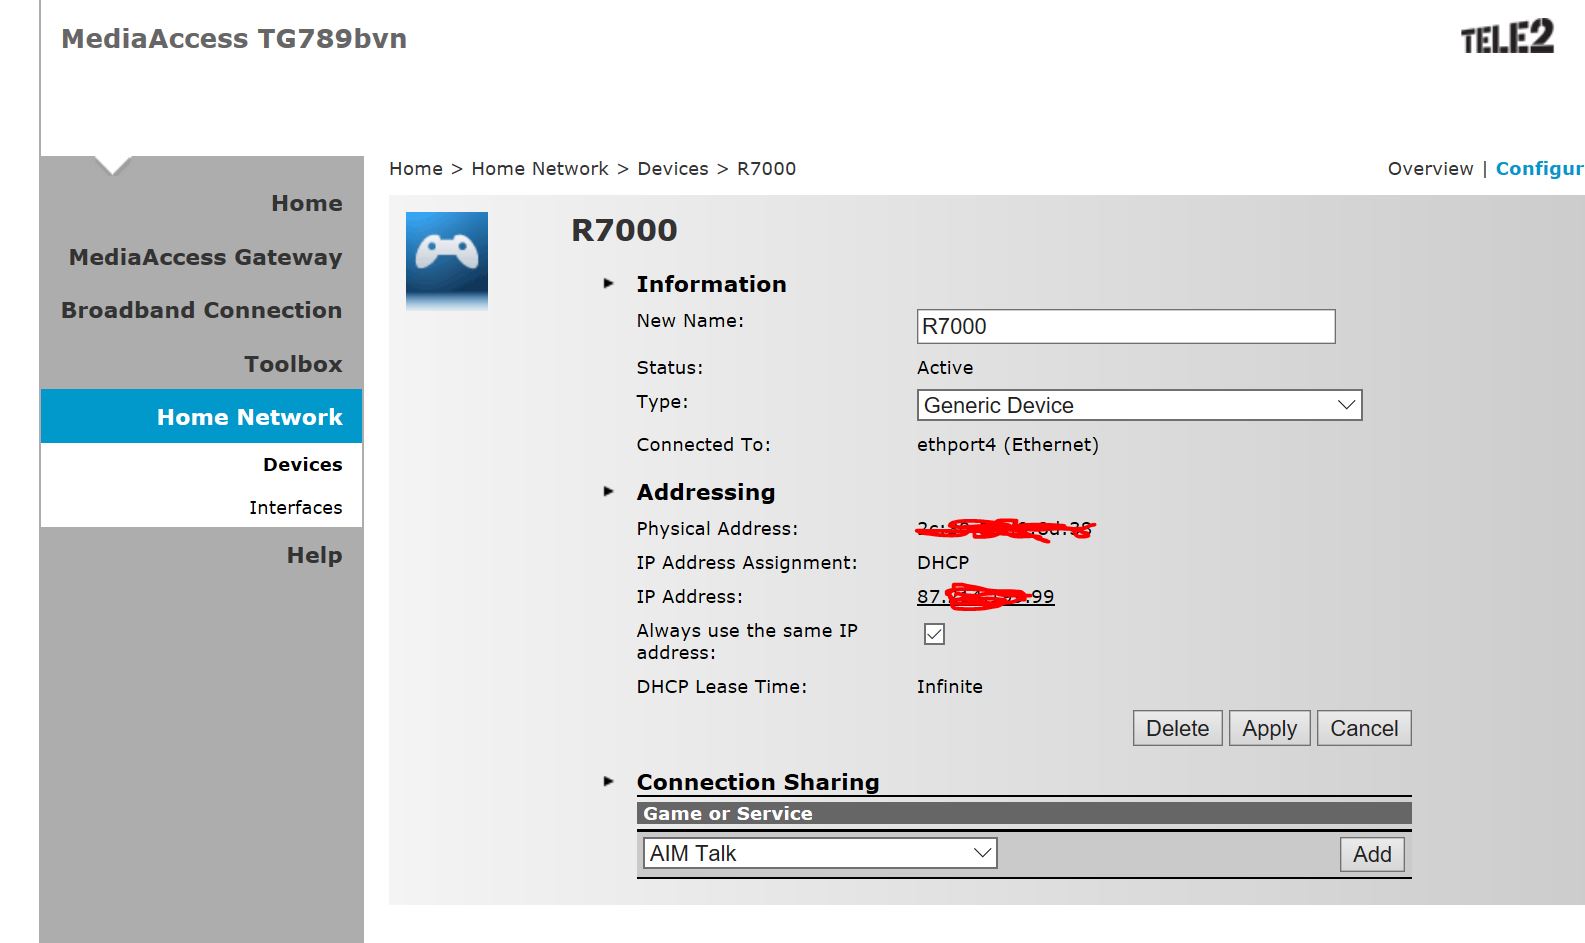Click the Apply button
The width and height of the screenshot is (1585, 943).
coord(1269,728)
